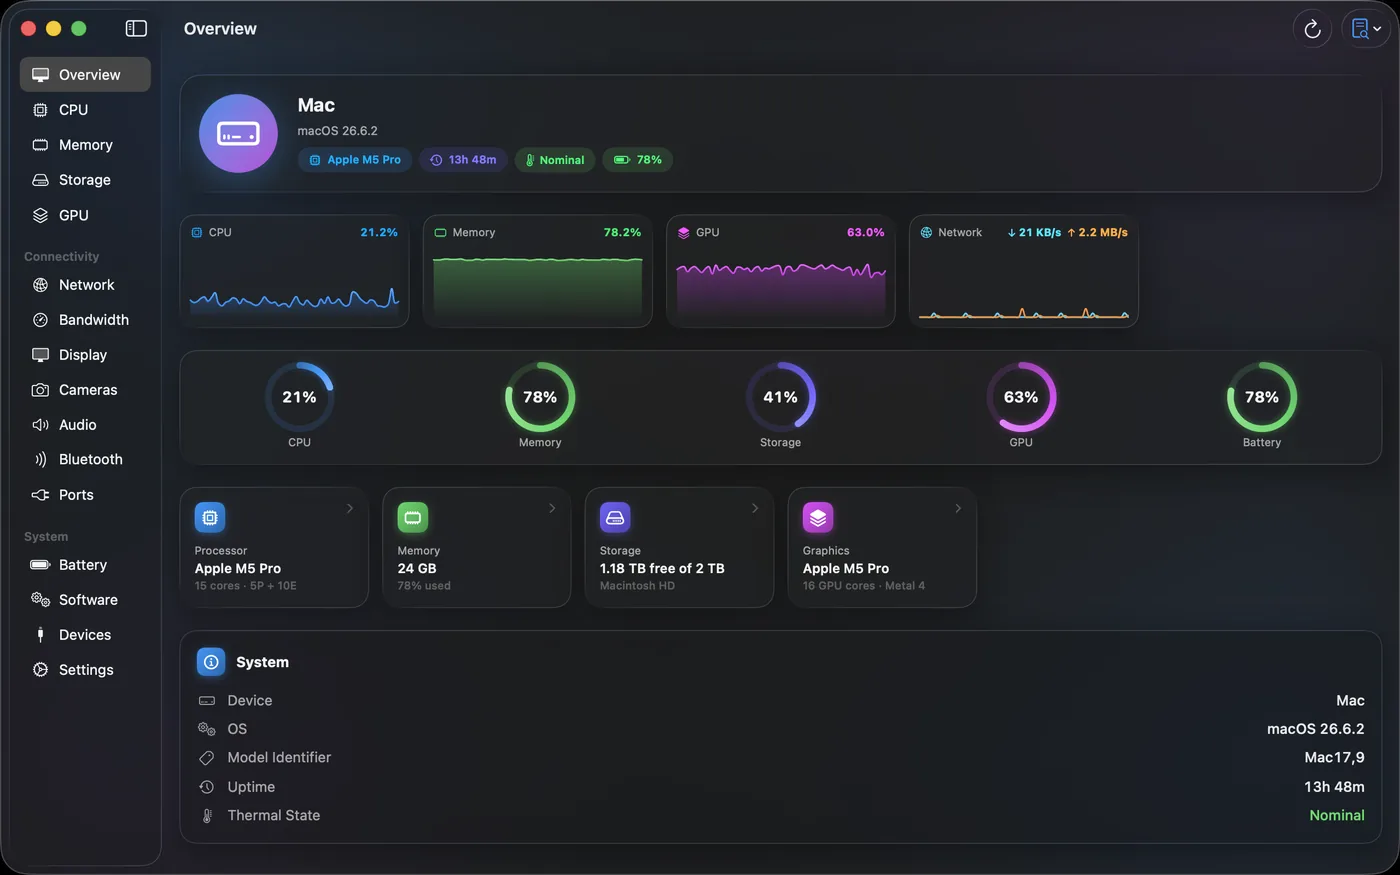Click the OS row gears icon
This screenshot has width=1400, height=875.
point(207,729)
